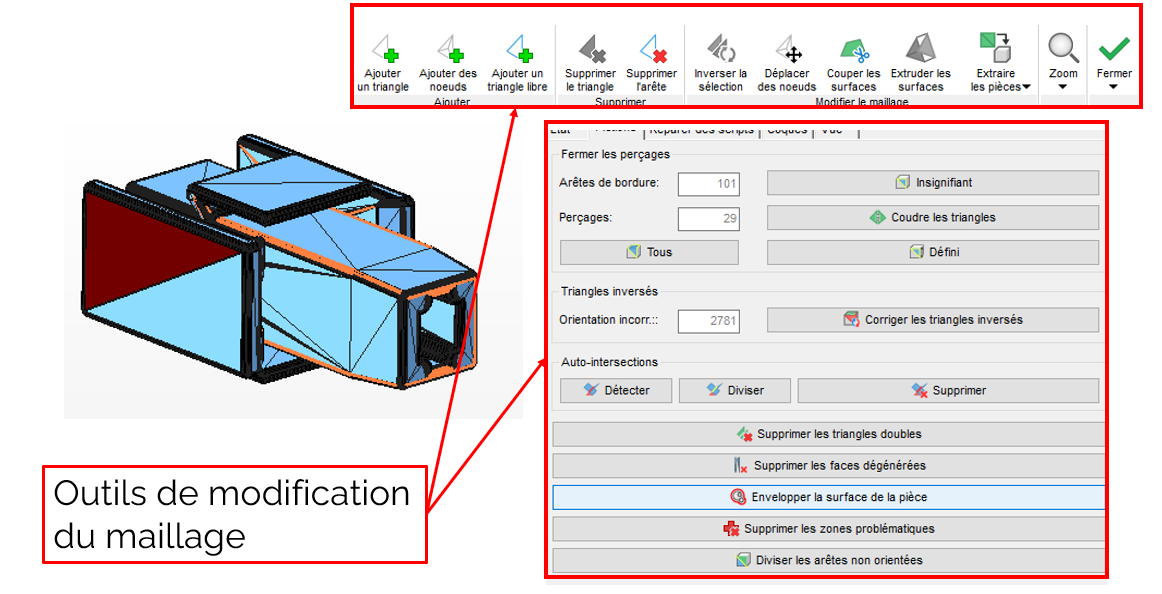This screenshot has height=594, width=1162.
Task: Switch to the Réparer des scripts tab
Action: click(x=702, y=130)
